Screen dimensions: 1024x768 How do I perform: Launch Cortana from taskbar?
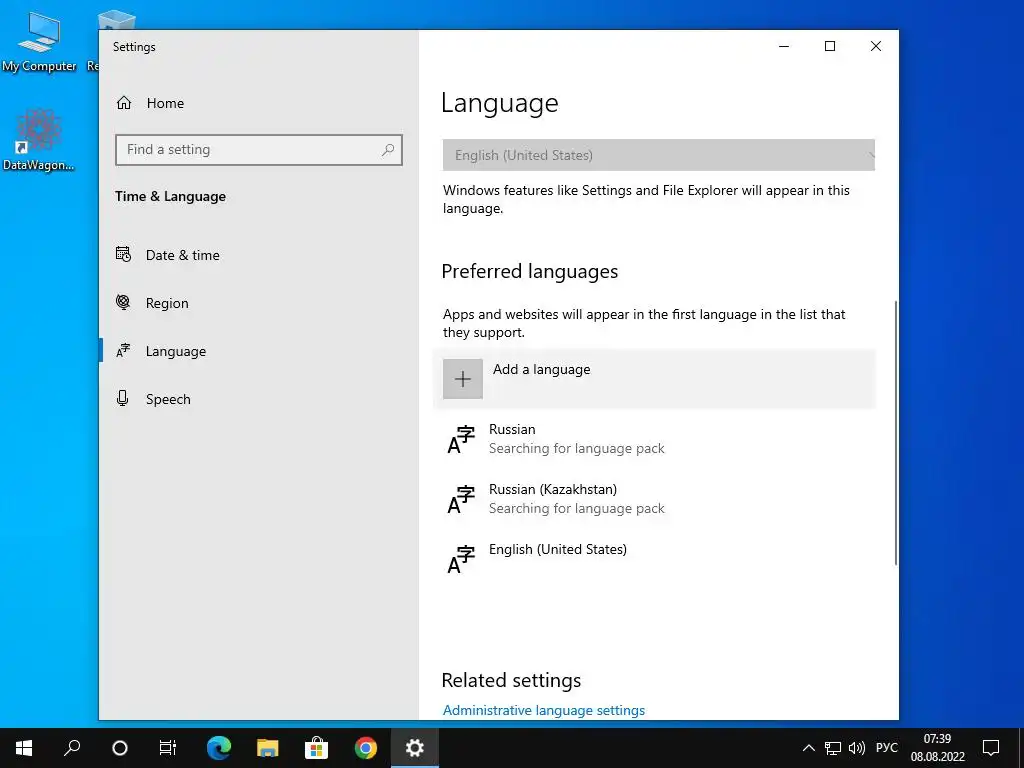pyautogui.click(x=120, y=748)
